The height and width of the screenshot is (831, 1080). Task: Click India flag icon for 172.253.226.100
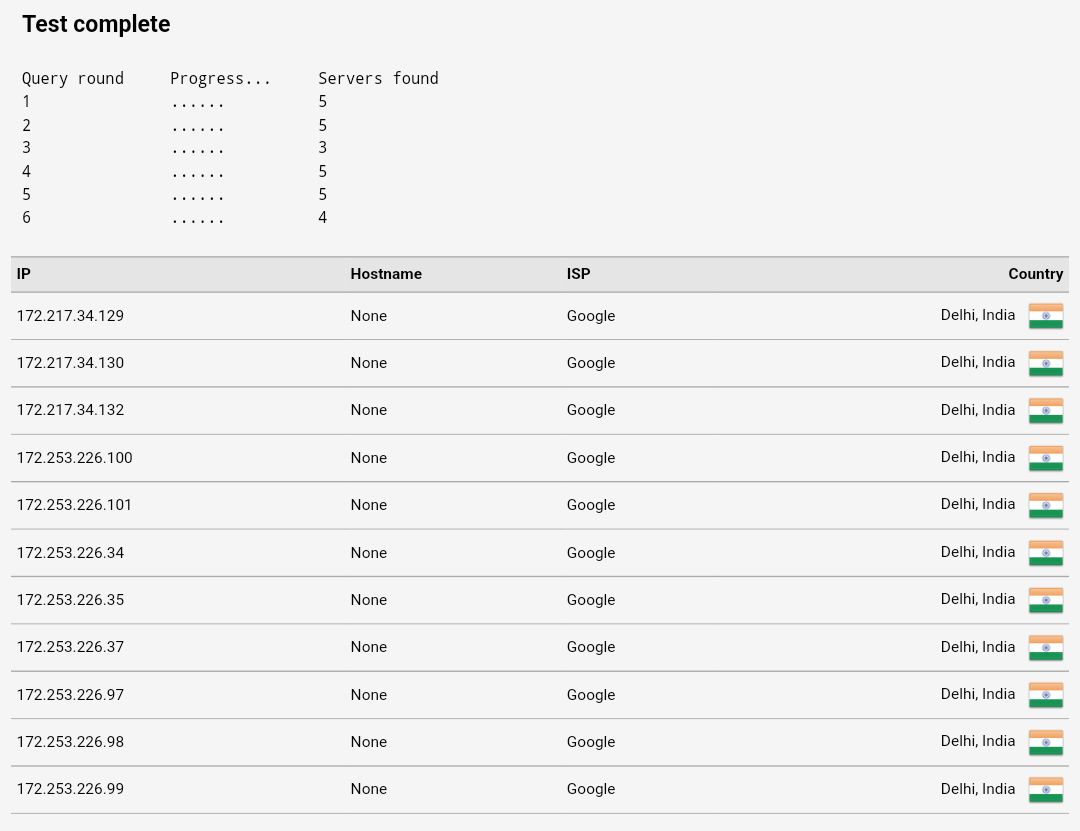click(x=1046, y=458)
